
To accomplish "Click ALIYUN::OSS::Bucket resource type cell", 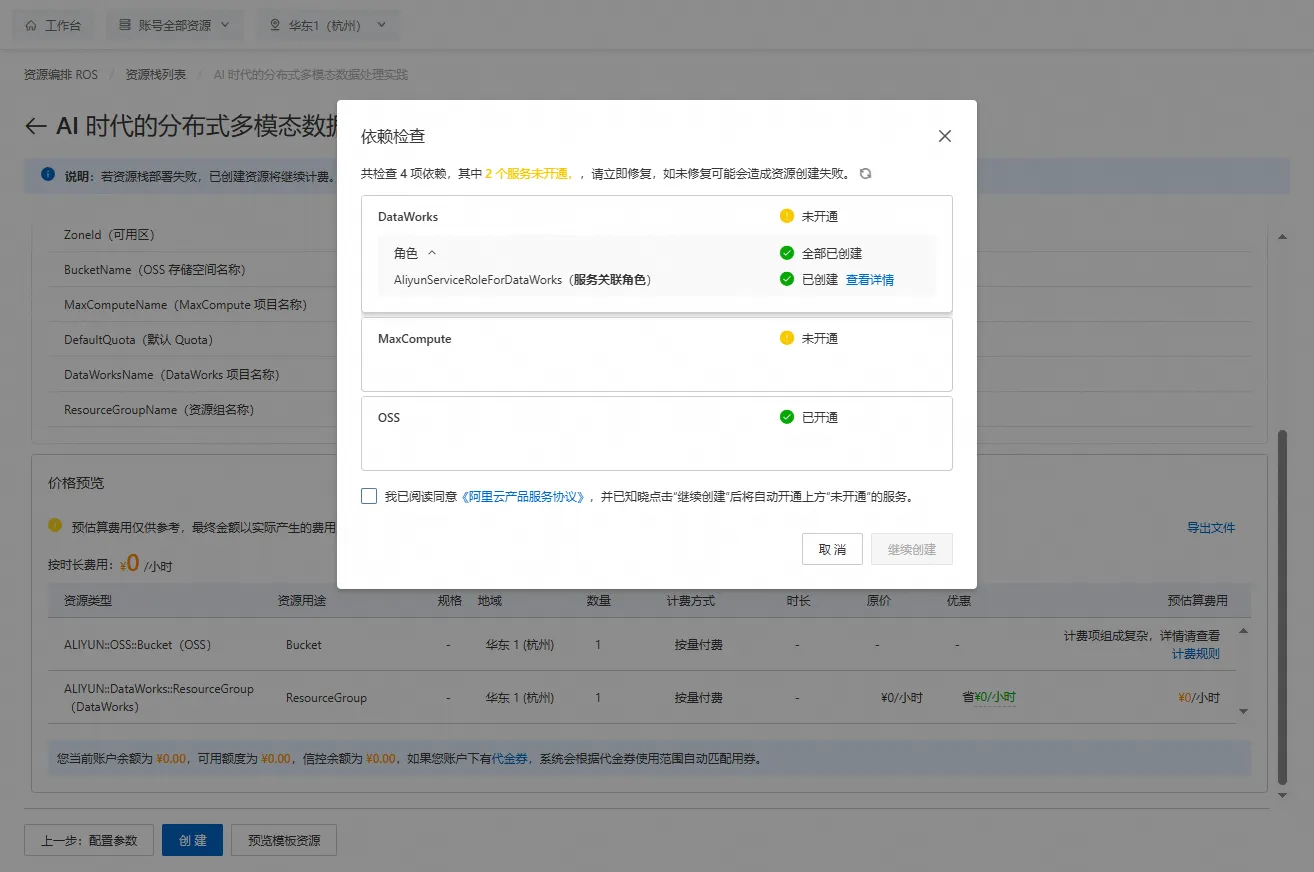I will [x=138, y=645].
